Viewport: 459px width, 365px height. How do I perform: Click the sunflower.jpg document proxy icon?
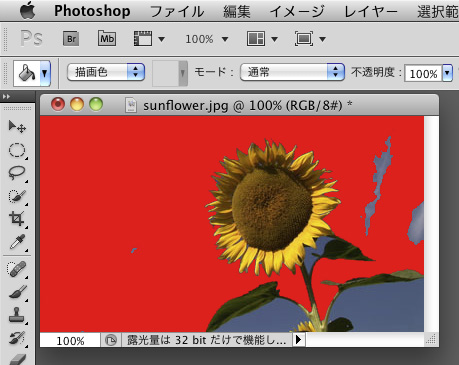131,106
